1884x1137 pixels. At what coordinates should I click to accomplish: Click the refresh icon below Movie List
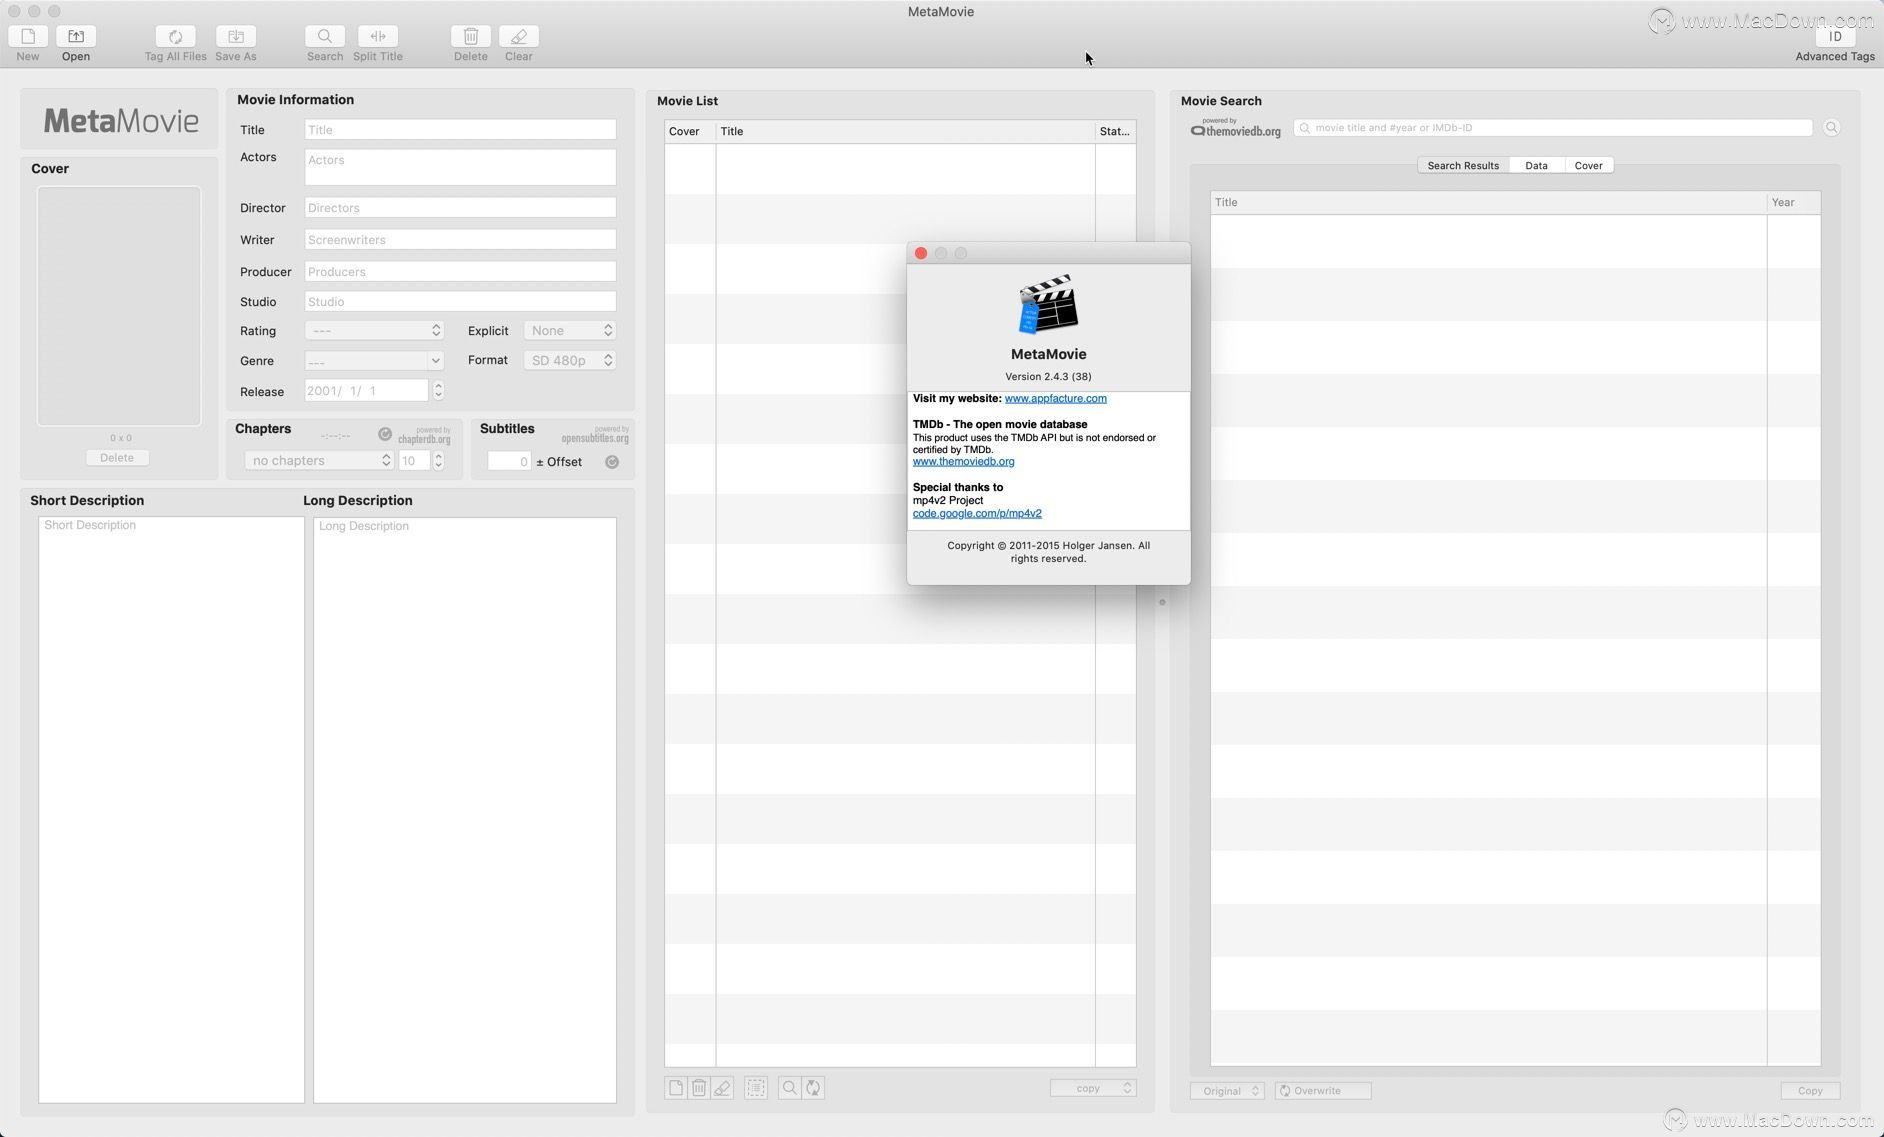(x=814, y=1088)
